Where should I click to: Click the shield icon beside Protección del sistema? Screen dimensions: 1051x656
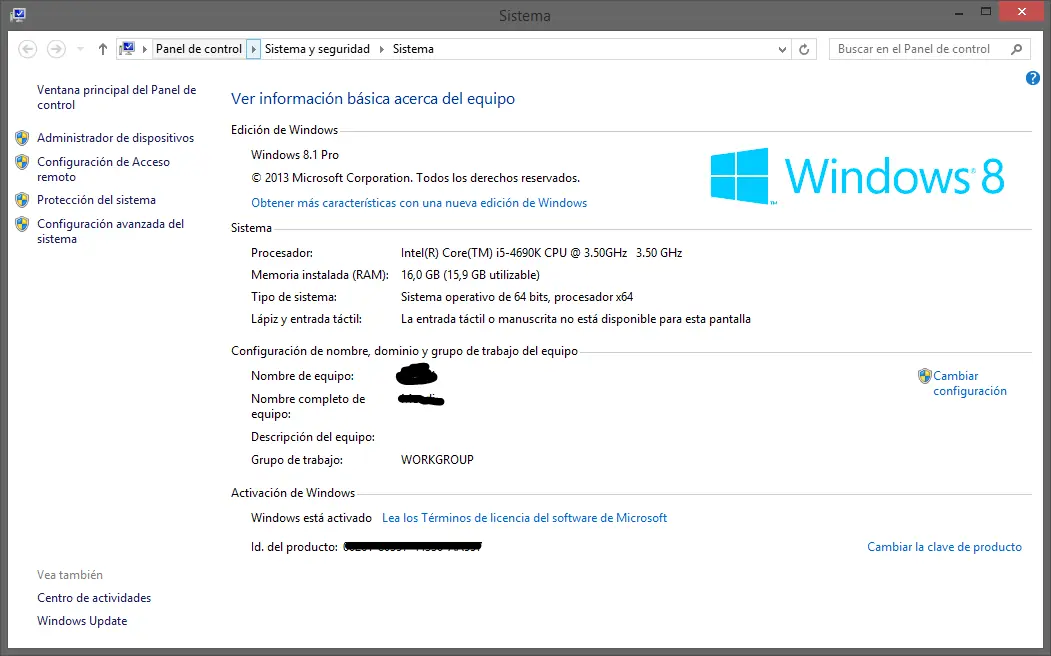click(x=22, y=200)
